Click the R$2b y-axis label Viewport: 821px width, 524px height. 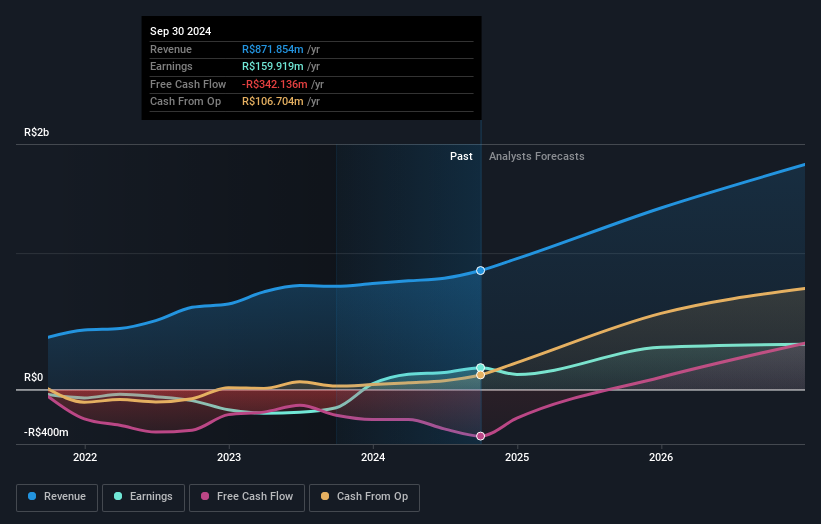point(37,132)
